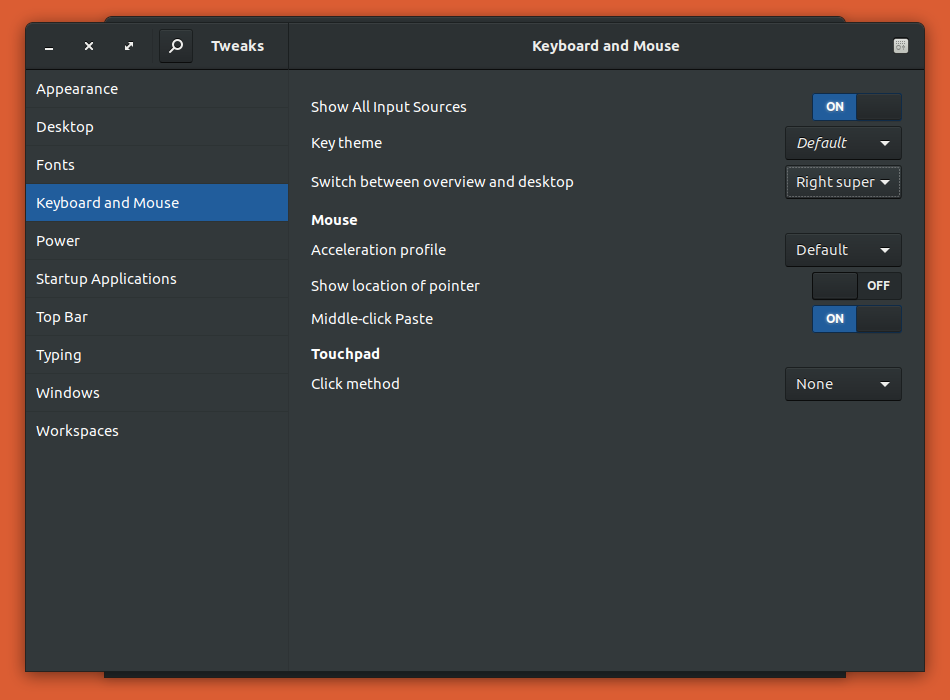This screenshot has width=950, height=700.
Task: Maximize the Tweaks window
Action: [x=129, y=46]
